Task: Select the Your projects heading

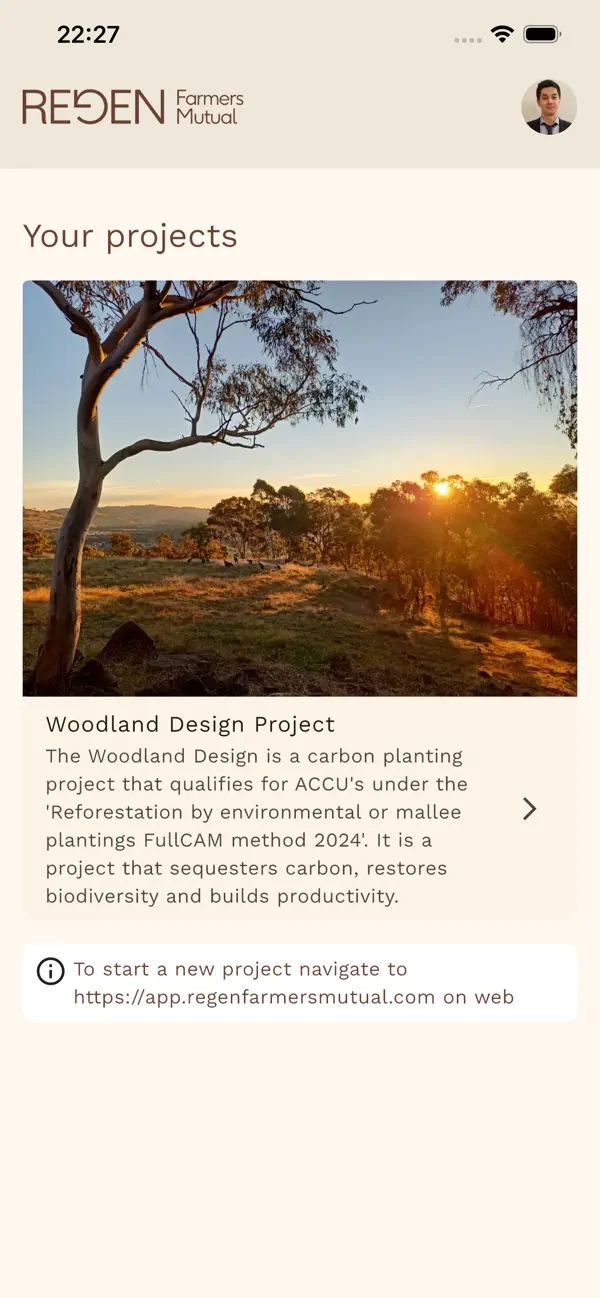Action: click(x=130, y=236)
